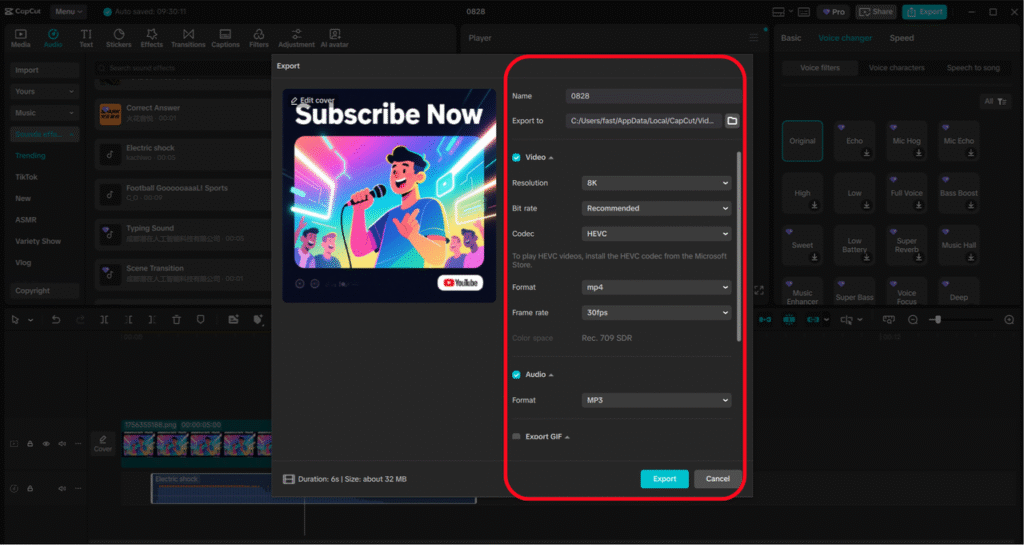Click the Export dialog vertical scrollbar
Screen dimensions: 1024x545
tap(739, 247)
